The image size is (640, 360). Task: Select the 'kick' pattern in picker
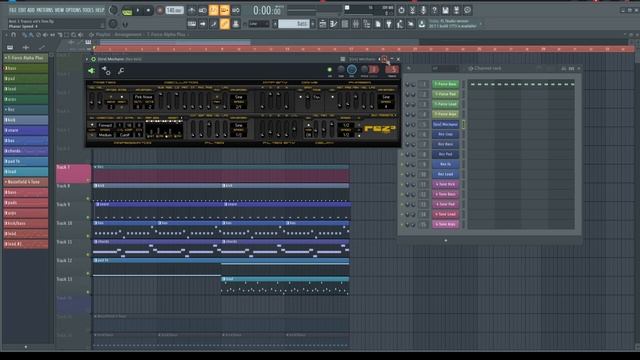coord(26,120)
